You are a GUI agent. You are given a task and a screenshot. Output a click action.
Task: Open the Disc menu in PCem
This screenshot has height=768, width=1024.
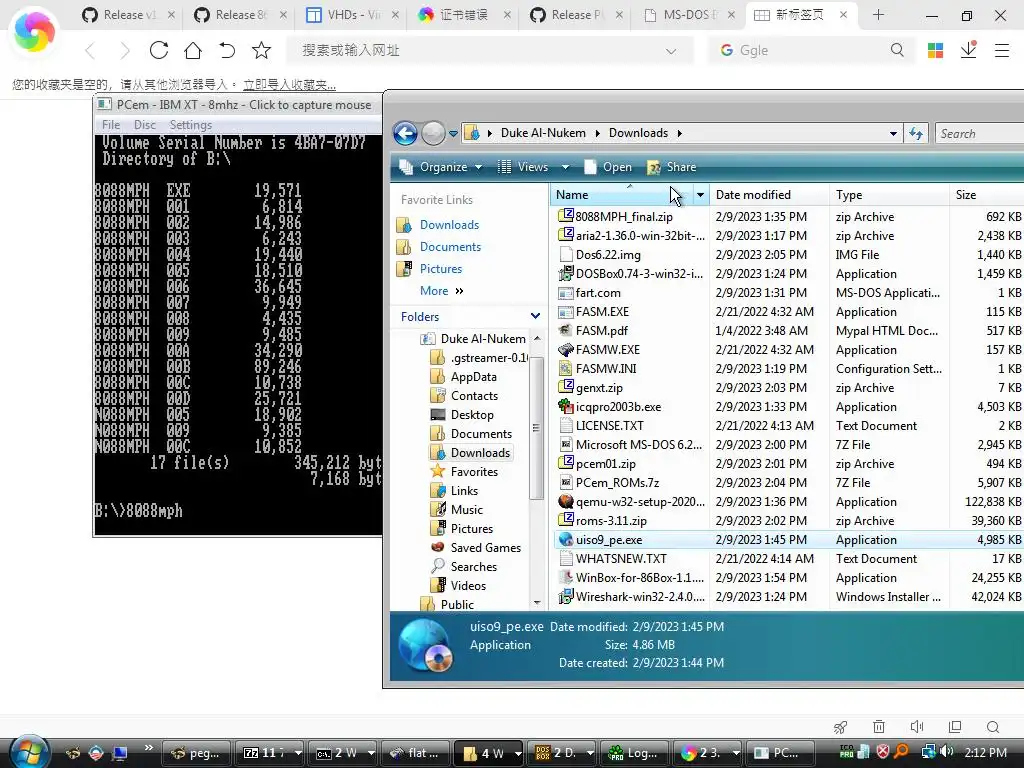pos(145,125)
